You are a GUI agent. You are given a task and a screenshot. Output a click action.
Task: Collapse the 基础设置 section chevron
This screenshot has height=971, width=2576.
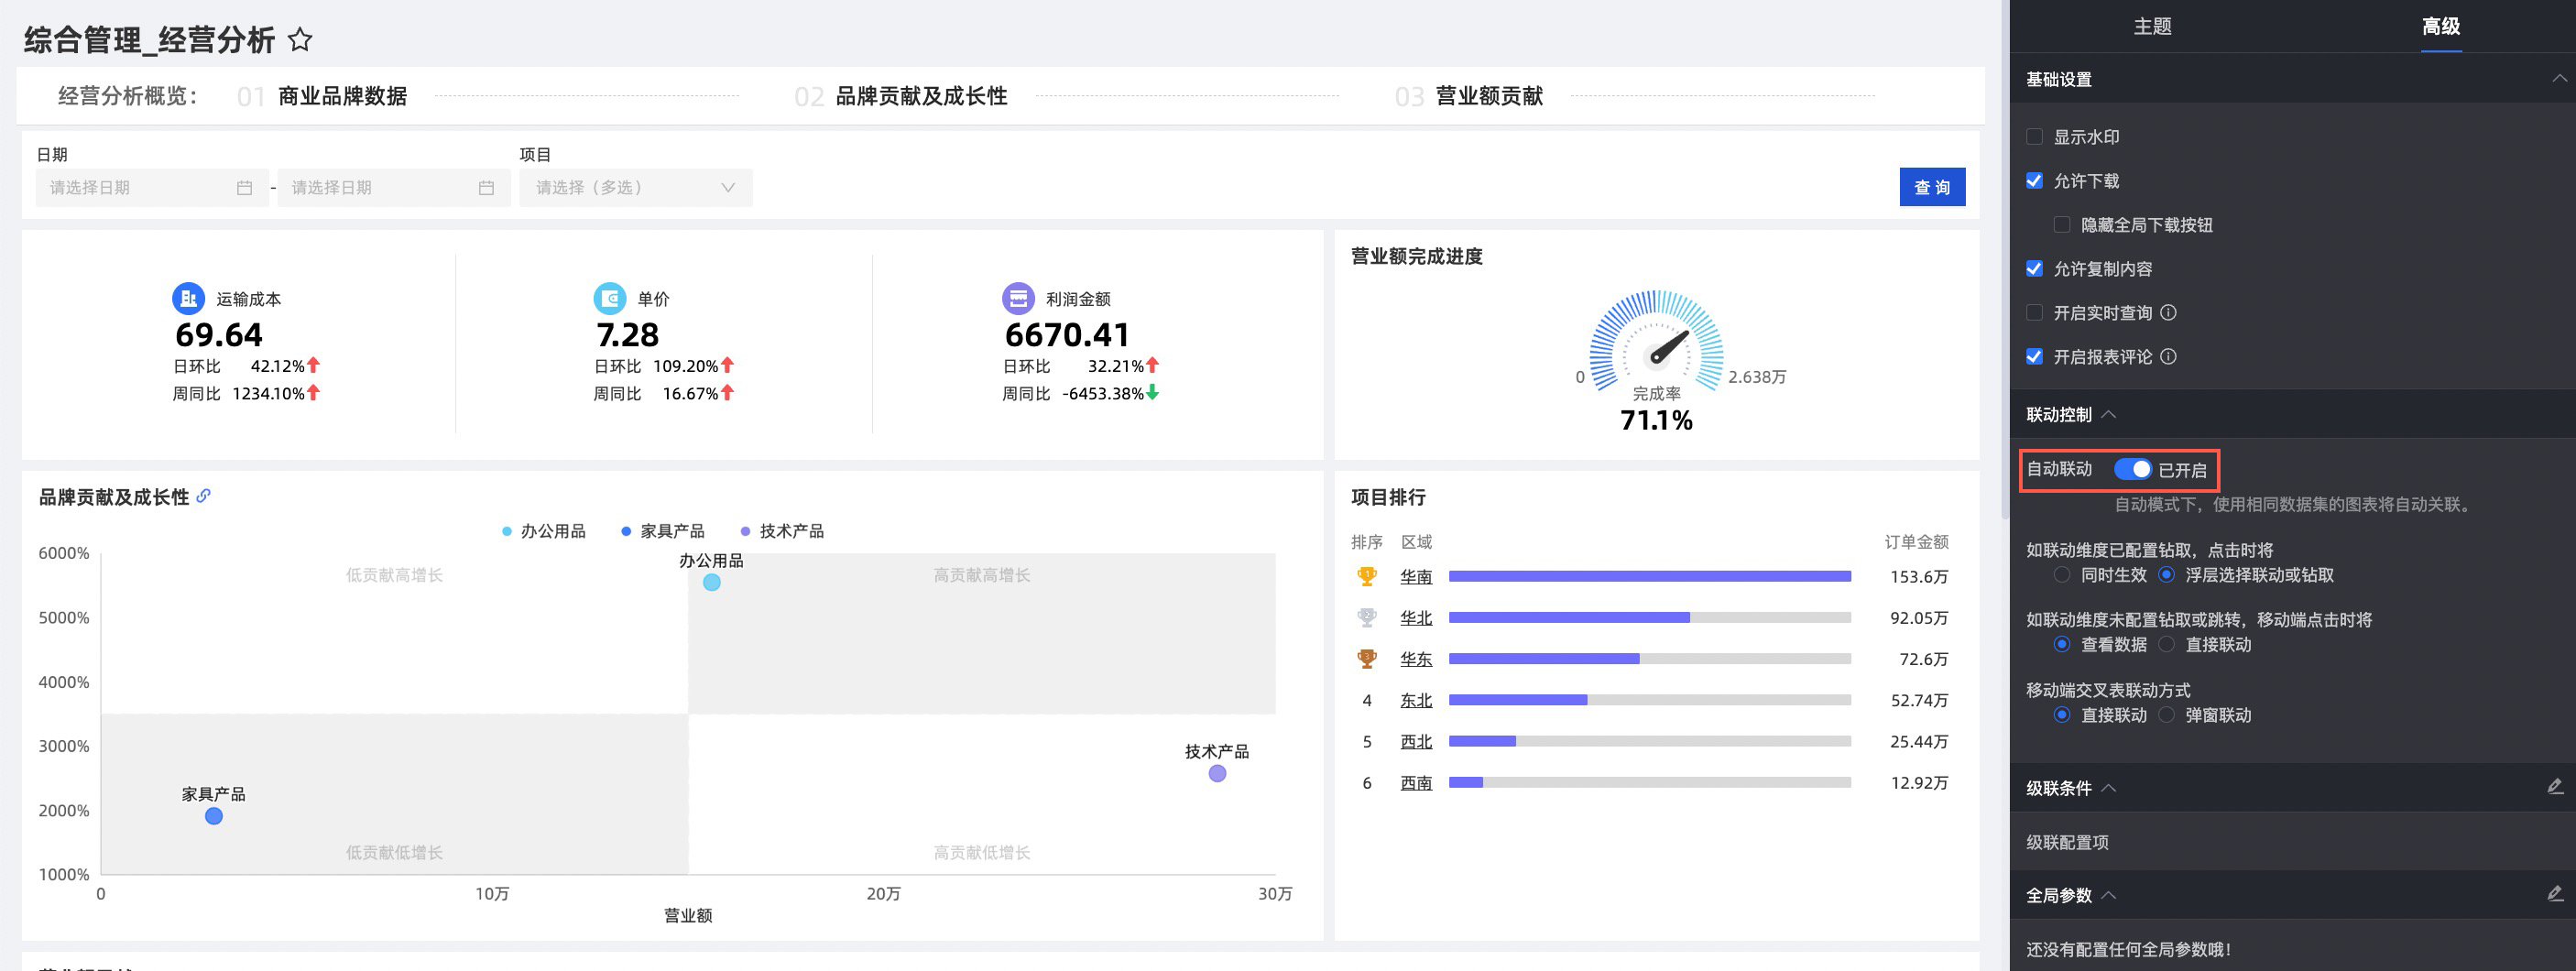[2559, 79]
